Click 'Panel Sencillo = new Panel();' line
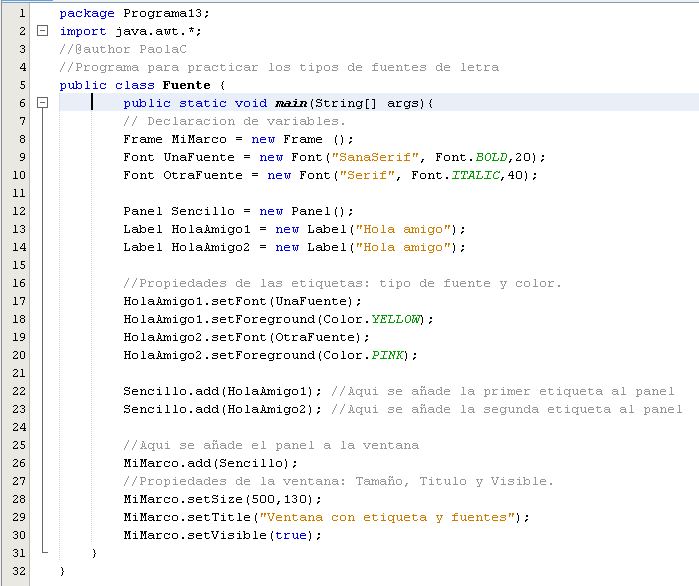 [238, 211]
